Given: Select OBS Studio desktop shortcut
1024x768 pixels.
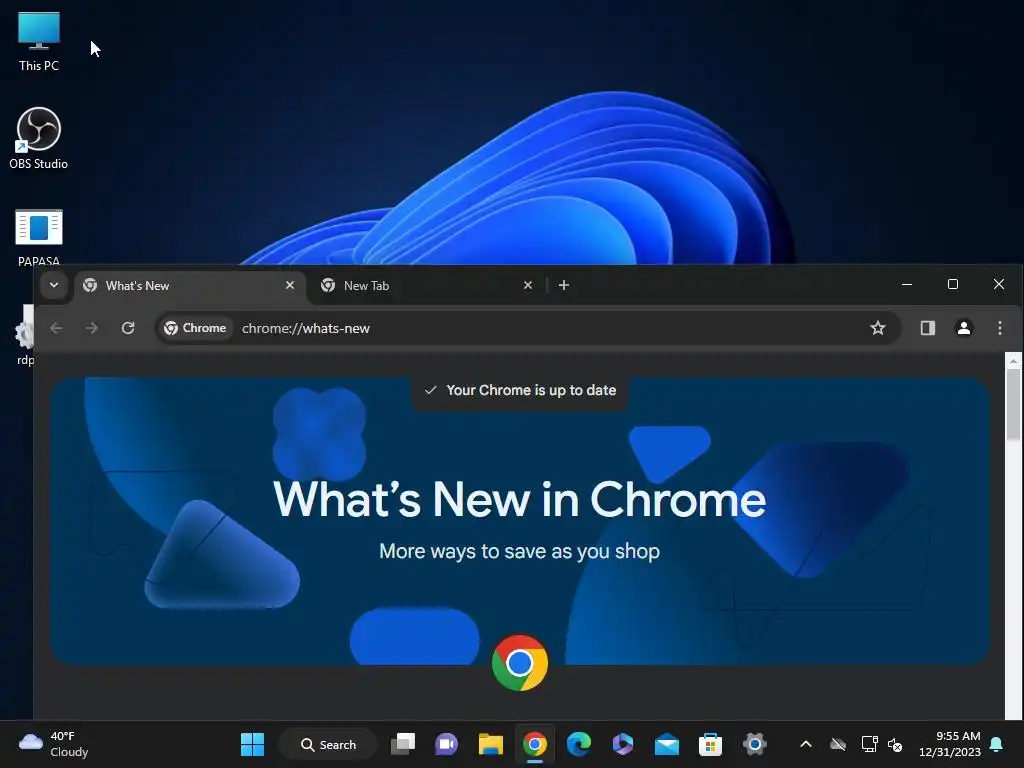Looking at the screenshot, I should [39, 138].
